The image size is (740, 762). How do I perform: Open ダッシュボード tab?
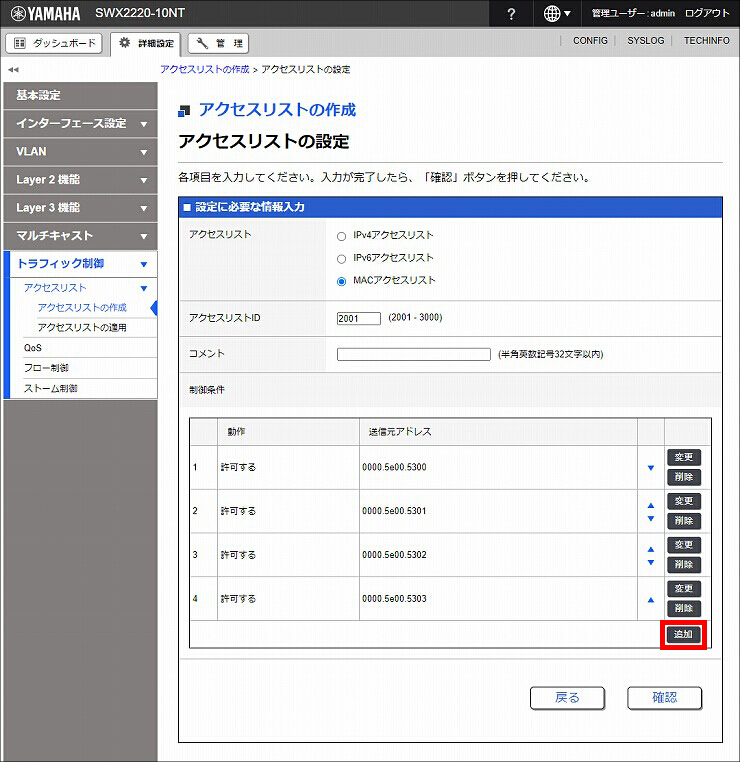(54, 43)
